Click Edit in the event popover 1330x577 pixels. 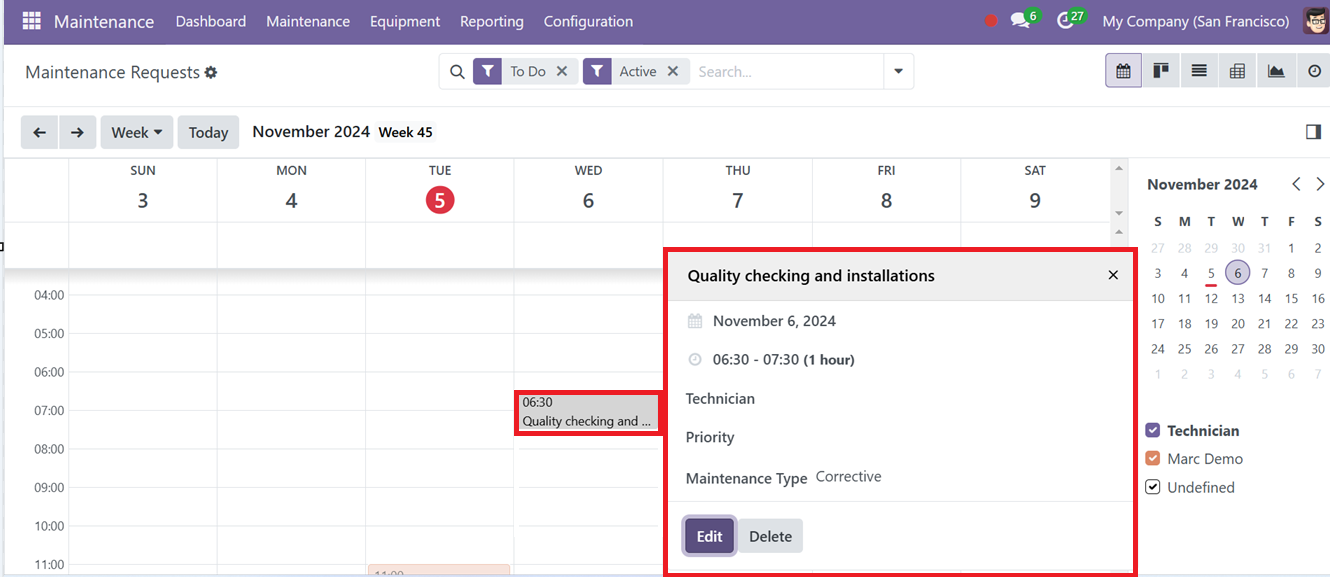[710, 536]
